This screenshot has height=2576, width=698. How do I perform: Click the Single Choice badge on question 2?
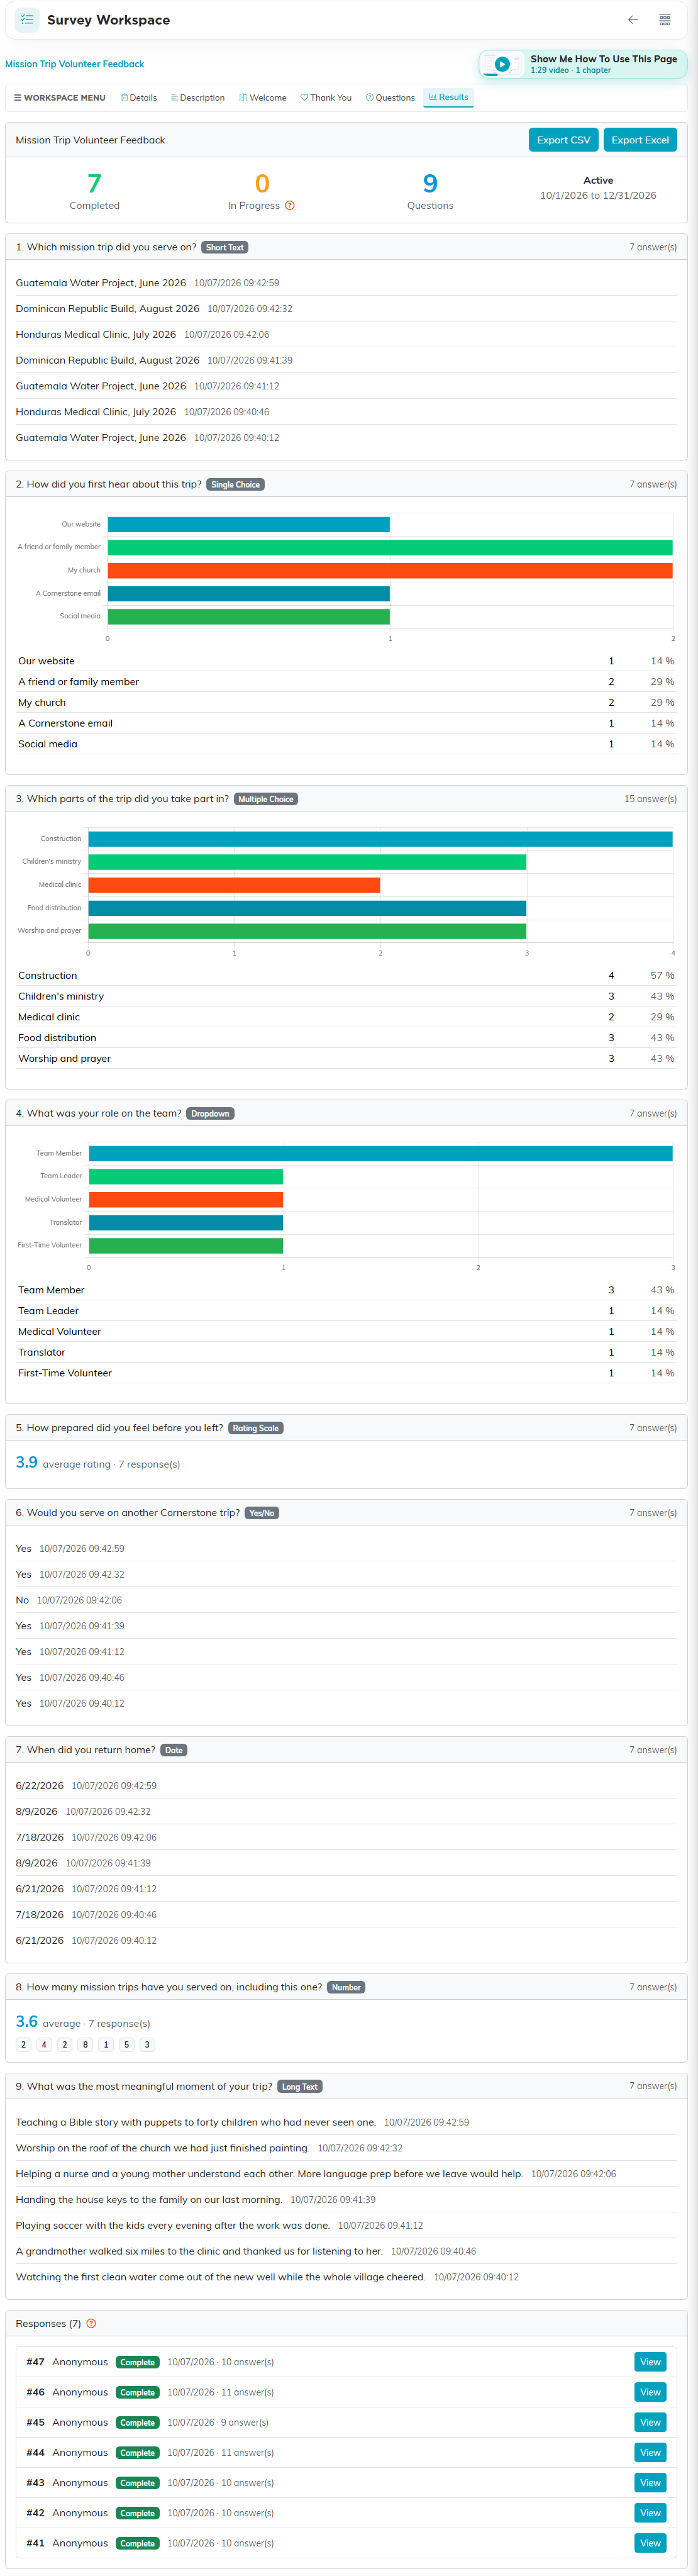pyautogui.click(x=235, y=484)
